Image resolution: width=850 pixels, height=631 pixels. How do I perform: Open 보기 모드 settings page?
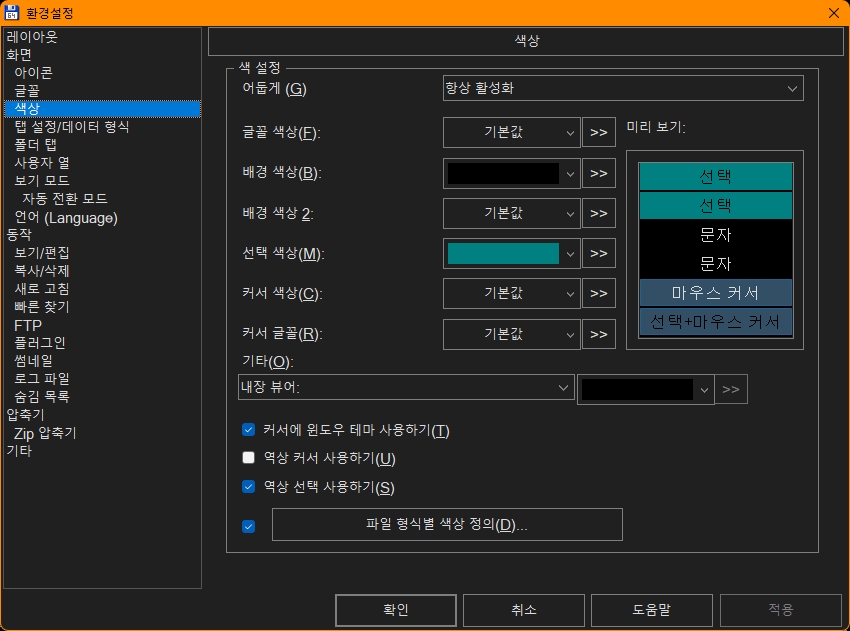click(x=42, y=181)
